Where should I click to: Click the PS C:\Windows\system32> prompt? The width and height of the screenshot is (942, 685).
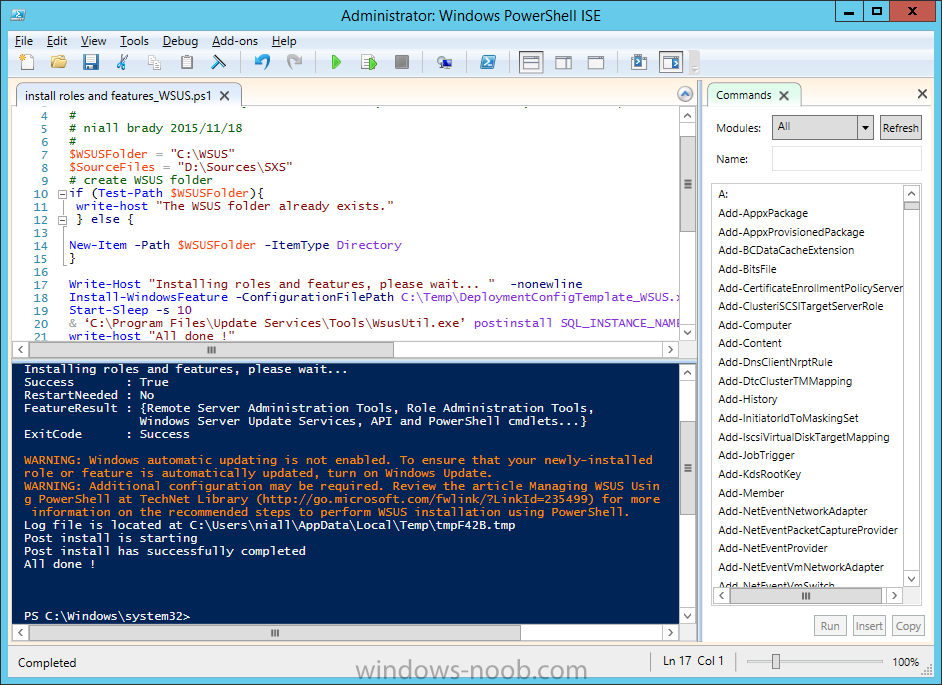[107, 616]
